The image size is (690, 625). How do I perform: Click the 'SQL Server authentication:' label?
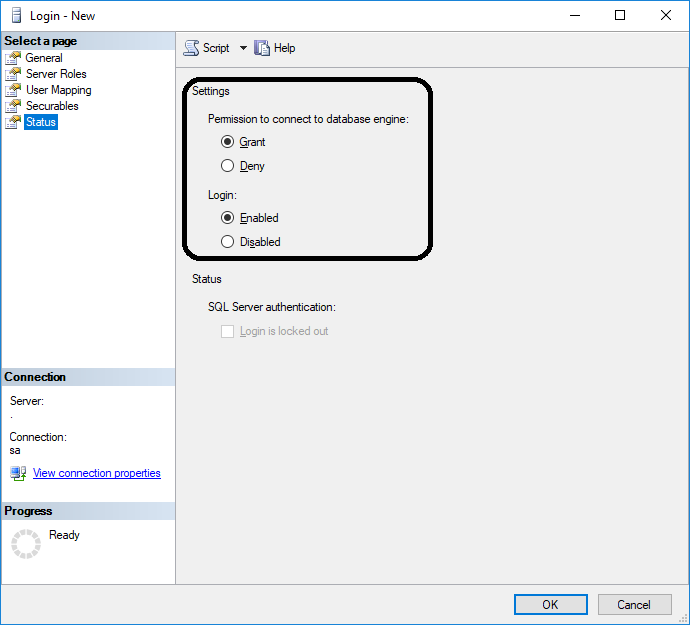272,307
